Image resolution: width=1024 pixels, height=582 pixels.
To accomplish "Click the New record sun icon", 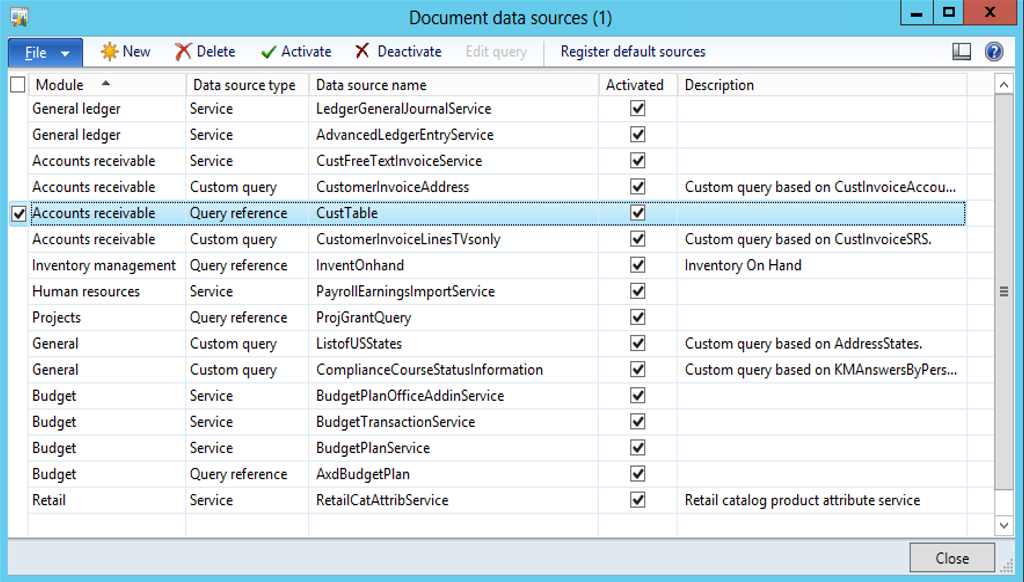I will coord(109,52).
